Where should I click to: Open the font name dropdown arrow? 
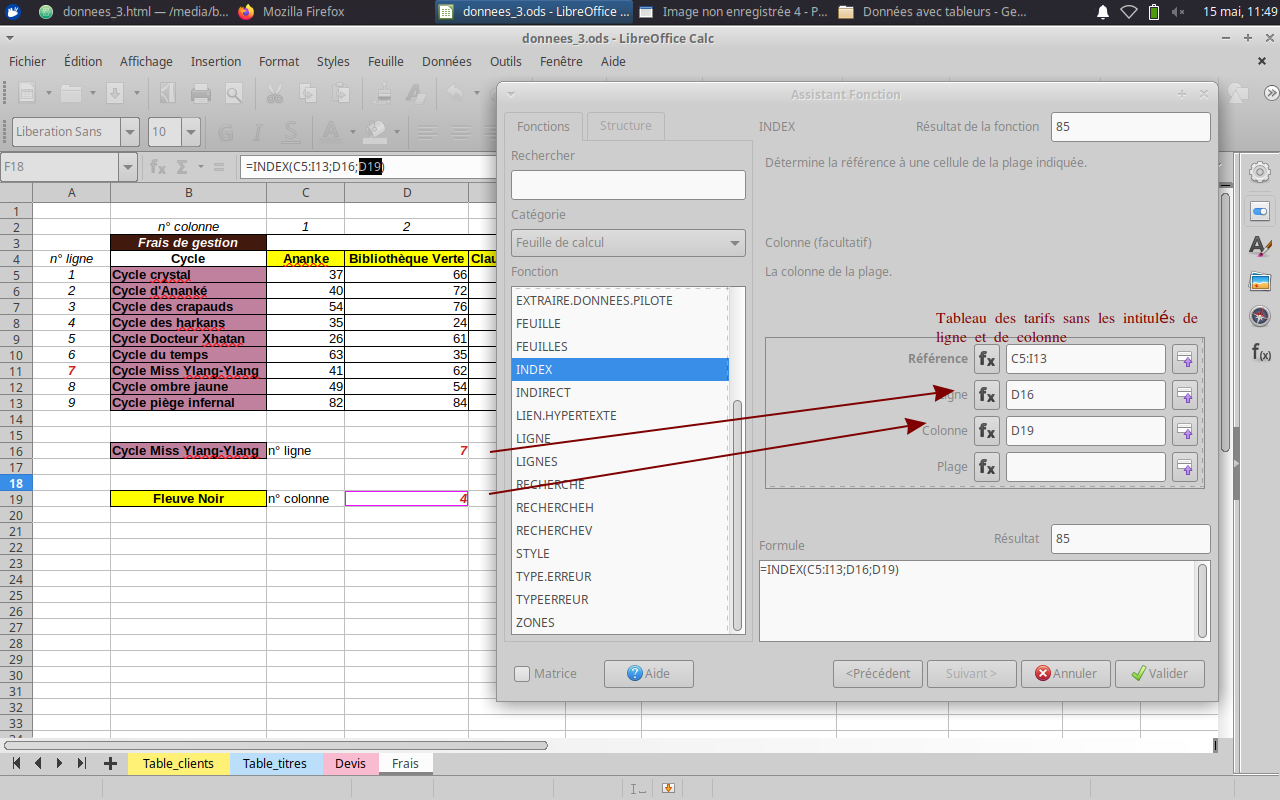tap(131, 132)
